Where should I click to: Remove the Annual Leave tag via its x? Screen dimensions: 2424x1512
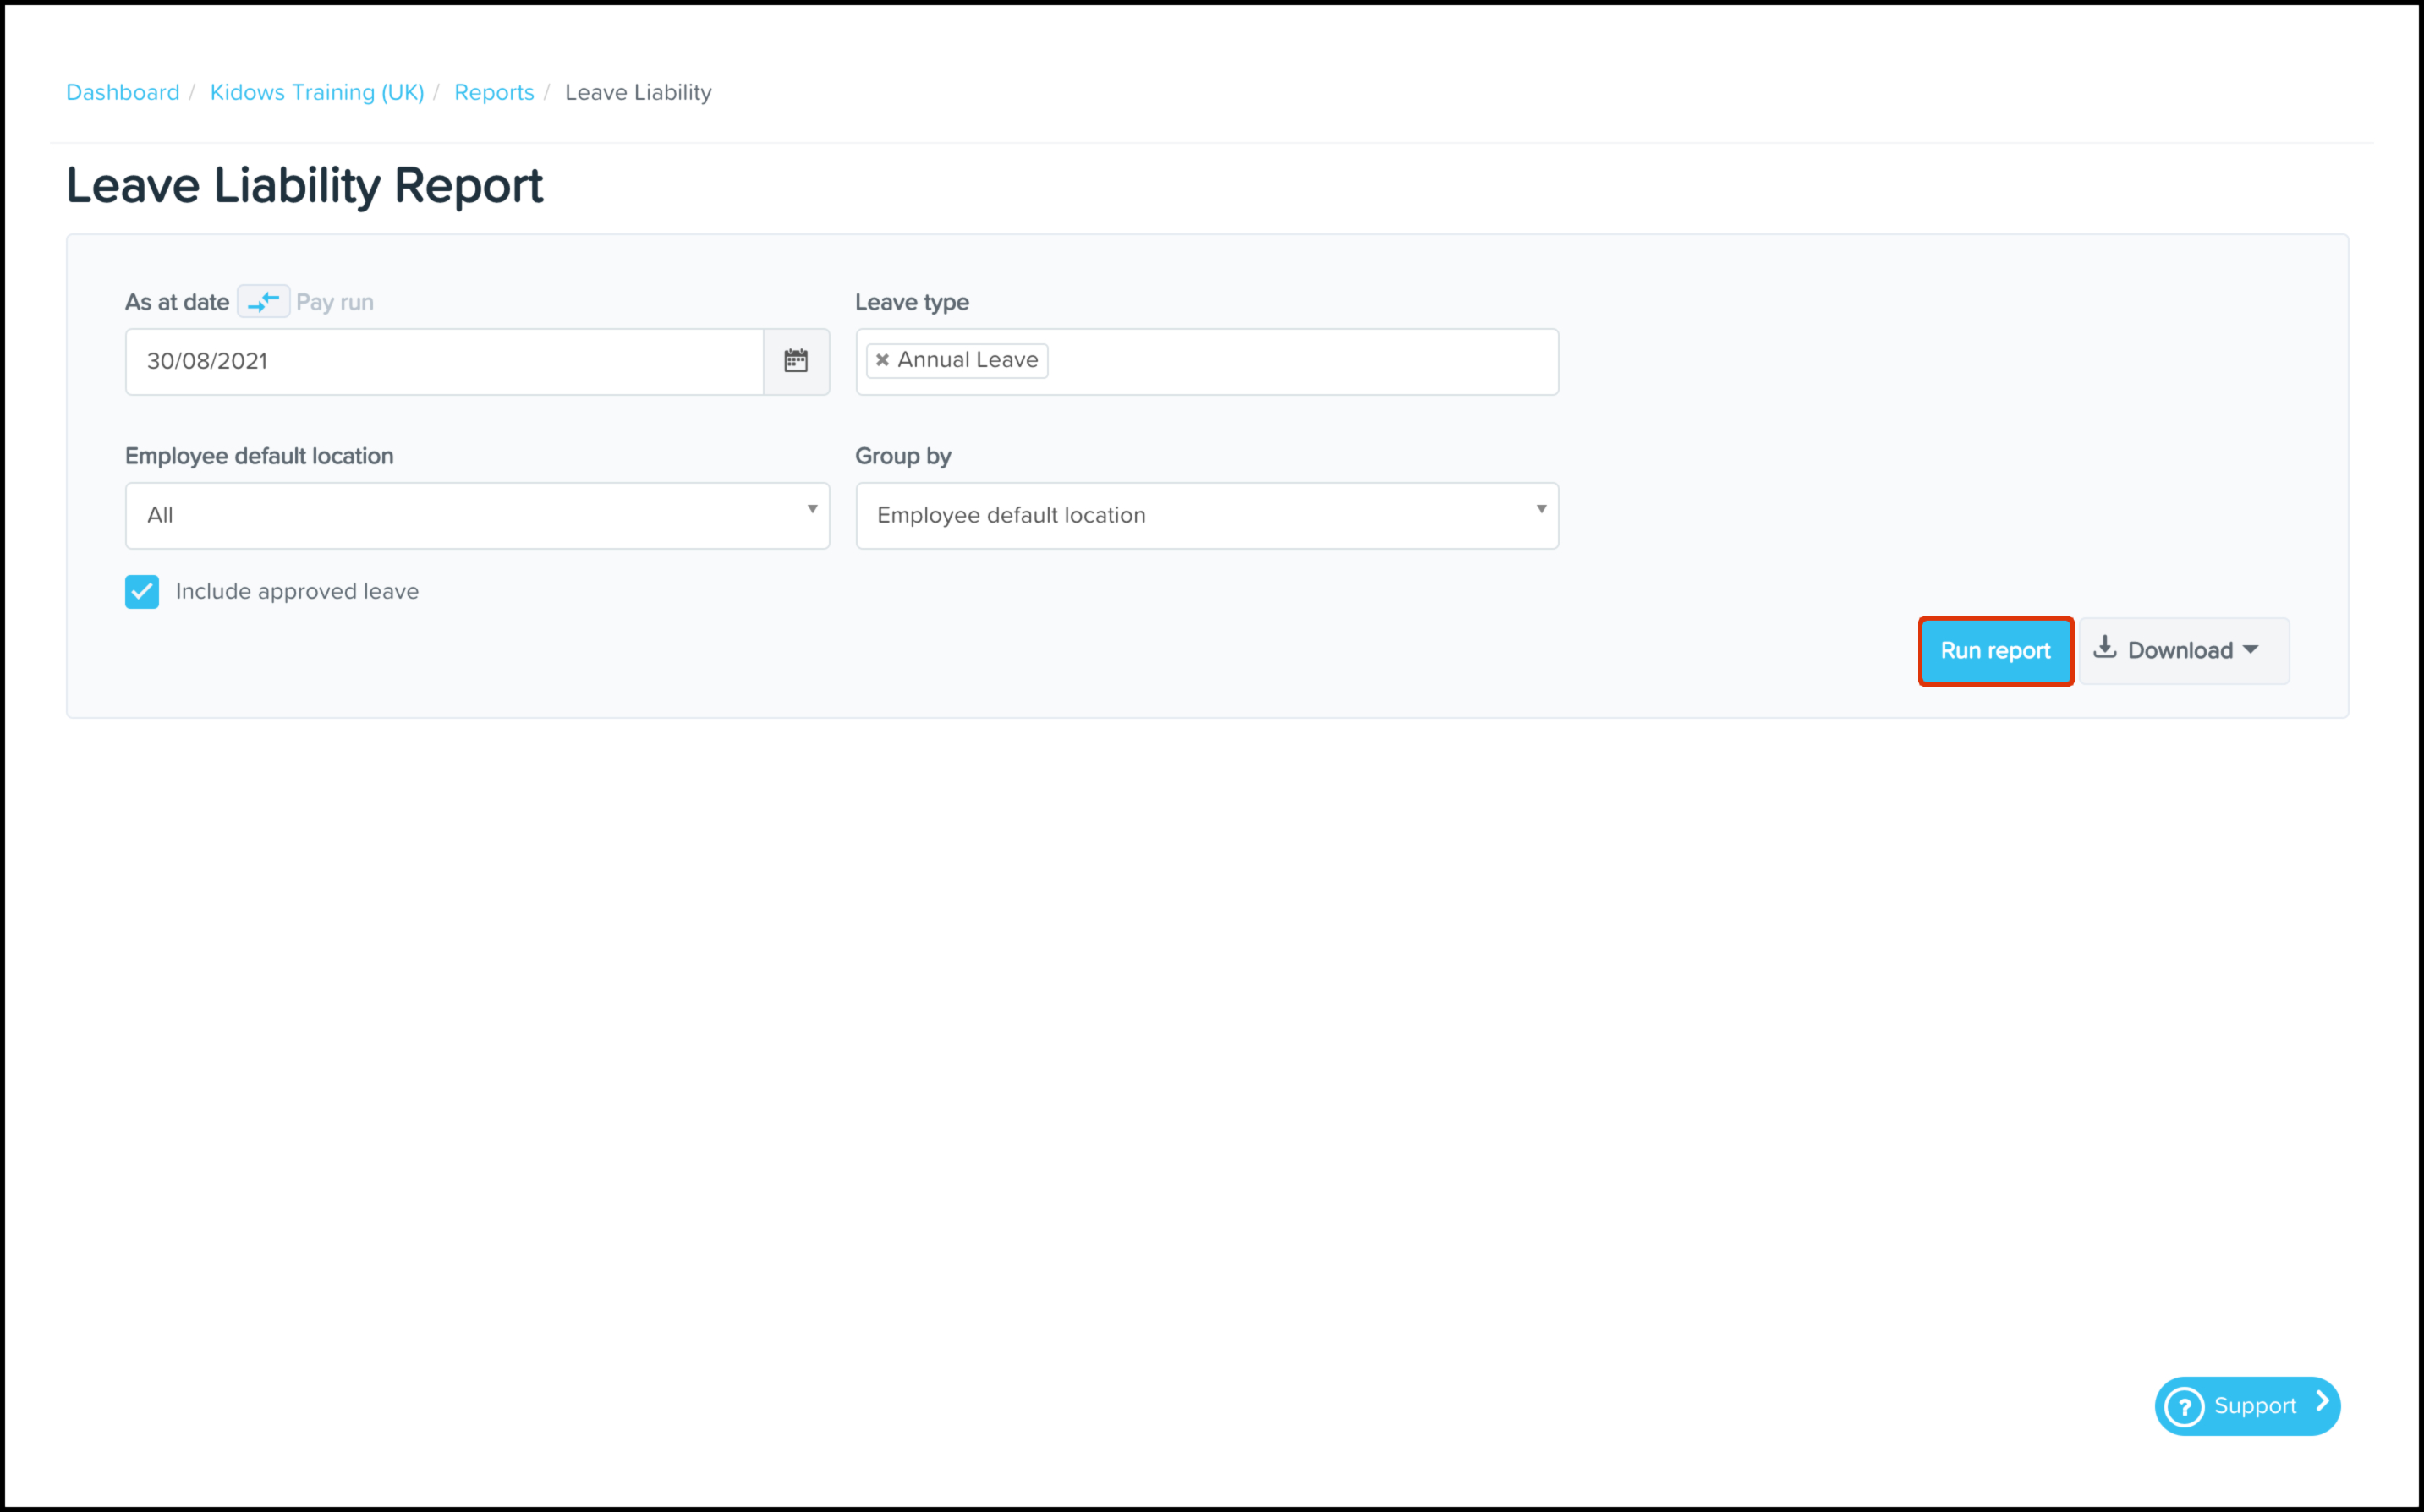click(882, 360)
